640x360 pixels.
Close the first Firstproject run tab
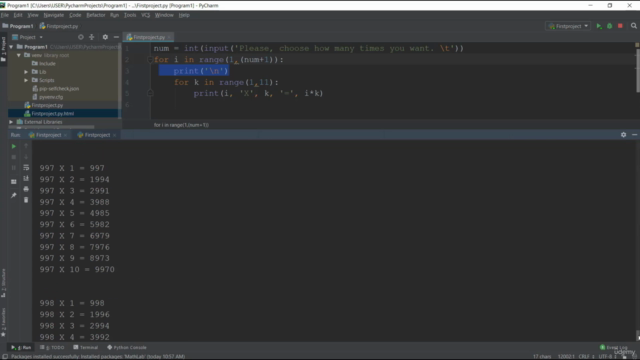point(65,135)
